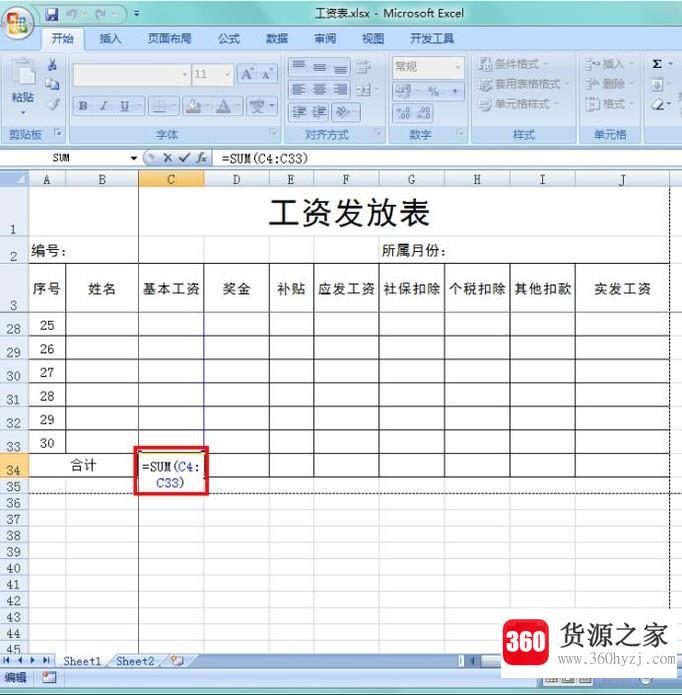The height and width of the screenshot is (695, 682).
Task: Click the Decrease Indent icon
Action: click(x=299, y=112)
